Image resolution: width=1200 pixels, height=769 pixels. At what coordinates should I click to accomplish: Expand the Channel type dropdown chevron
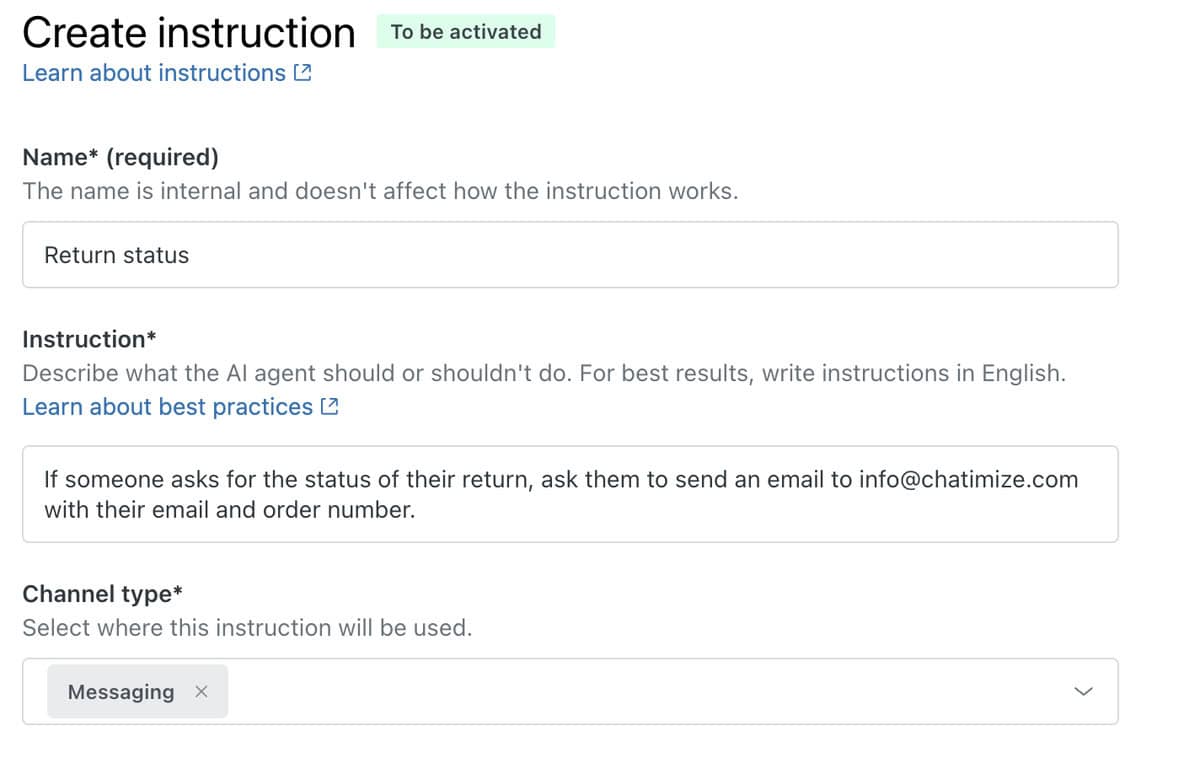point(1083,692)
